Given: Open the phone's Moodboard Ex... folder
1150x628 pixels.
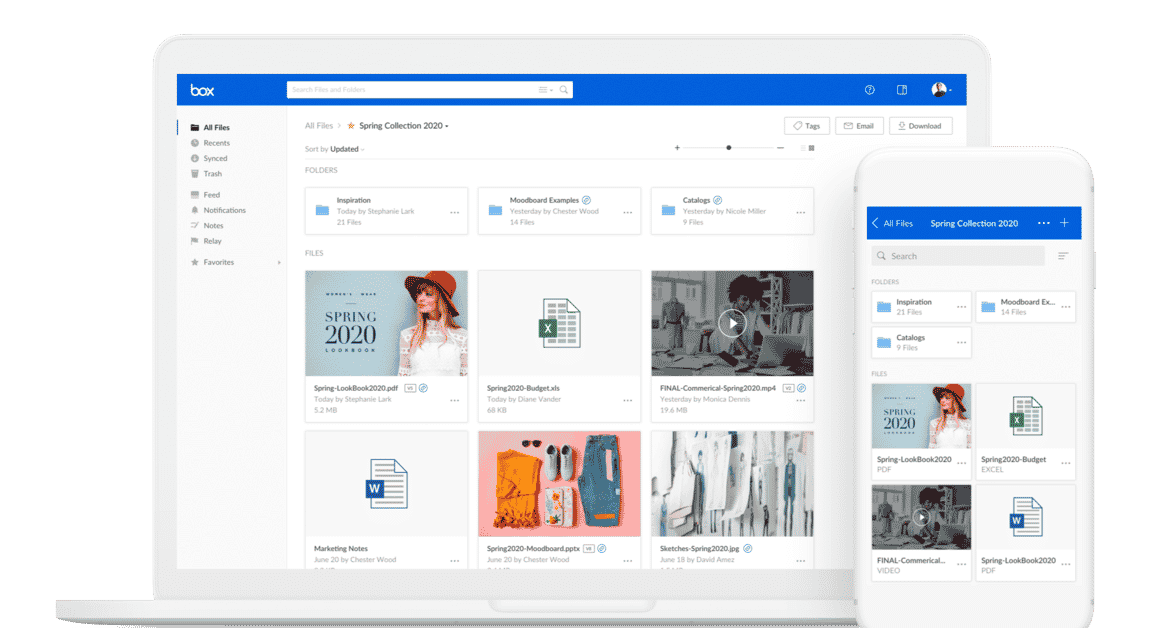Looking at the screenshot, I should [x=1025, y=307].
